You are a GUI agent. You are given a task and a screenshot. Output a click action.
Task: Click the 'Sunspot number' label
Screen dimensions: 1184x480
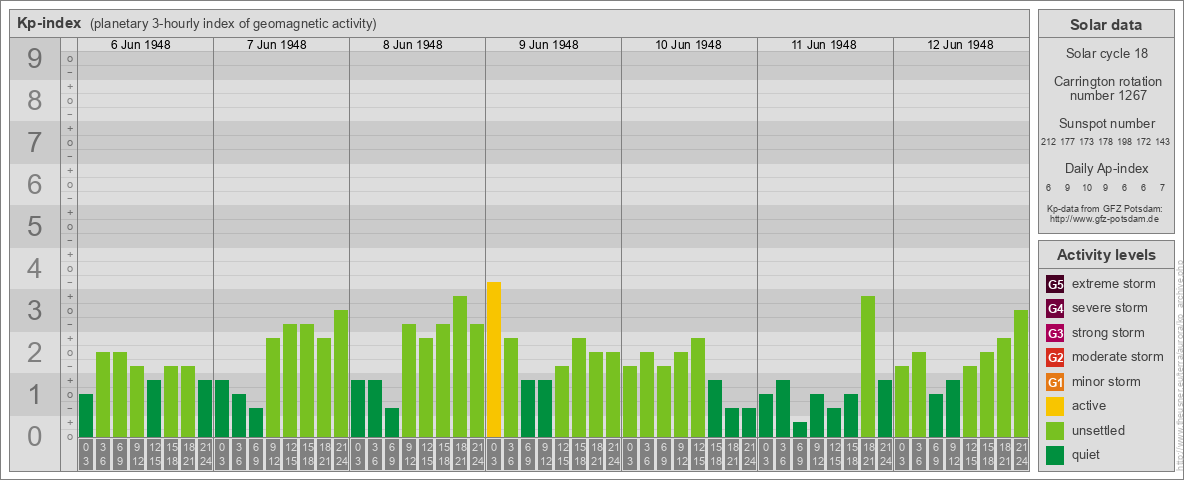(x=1106, y=124)
